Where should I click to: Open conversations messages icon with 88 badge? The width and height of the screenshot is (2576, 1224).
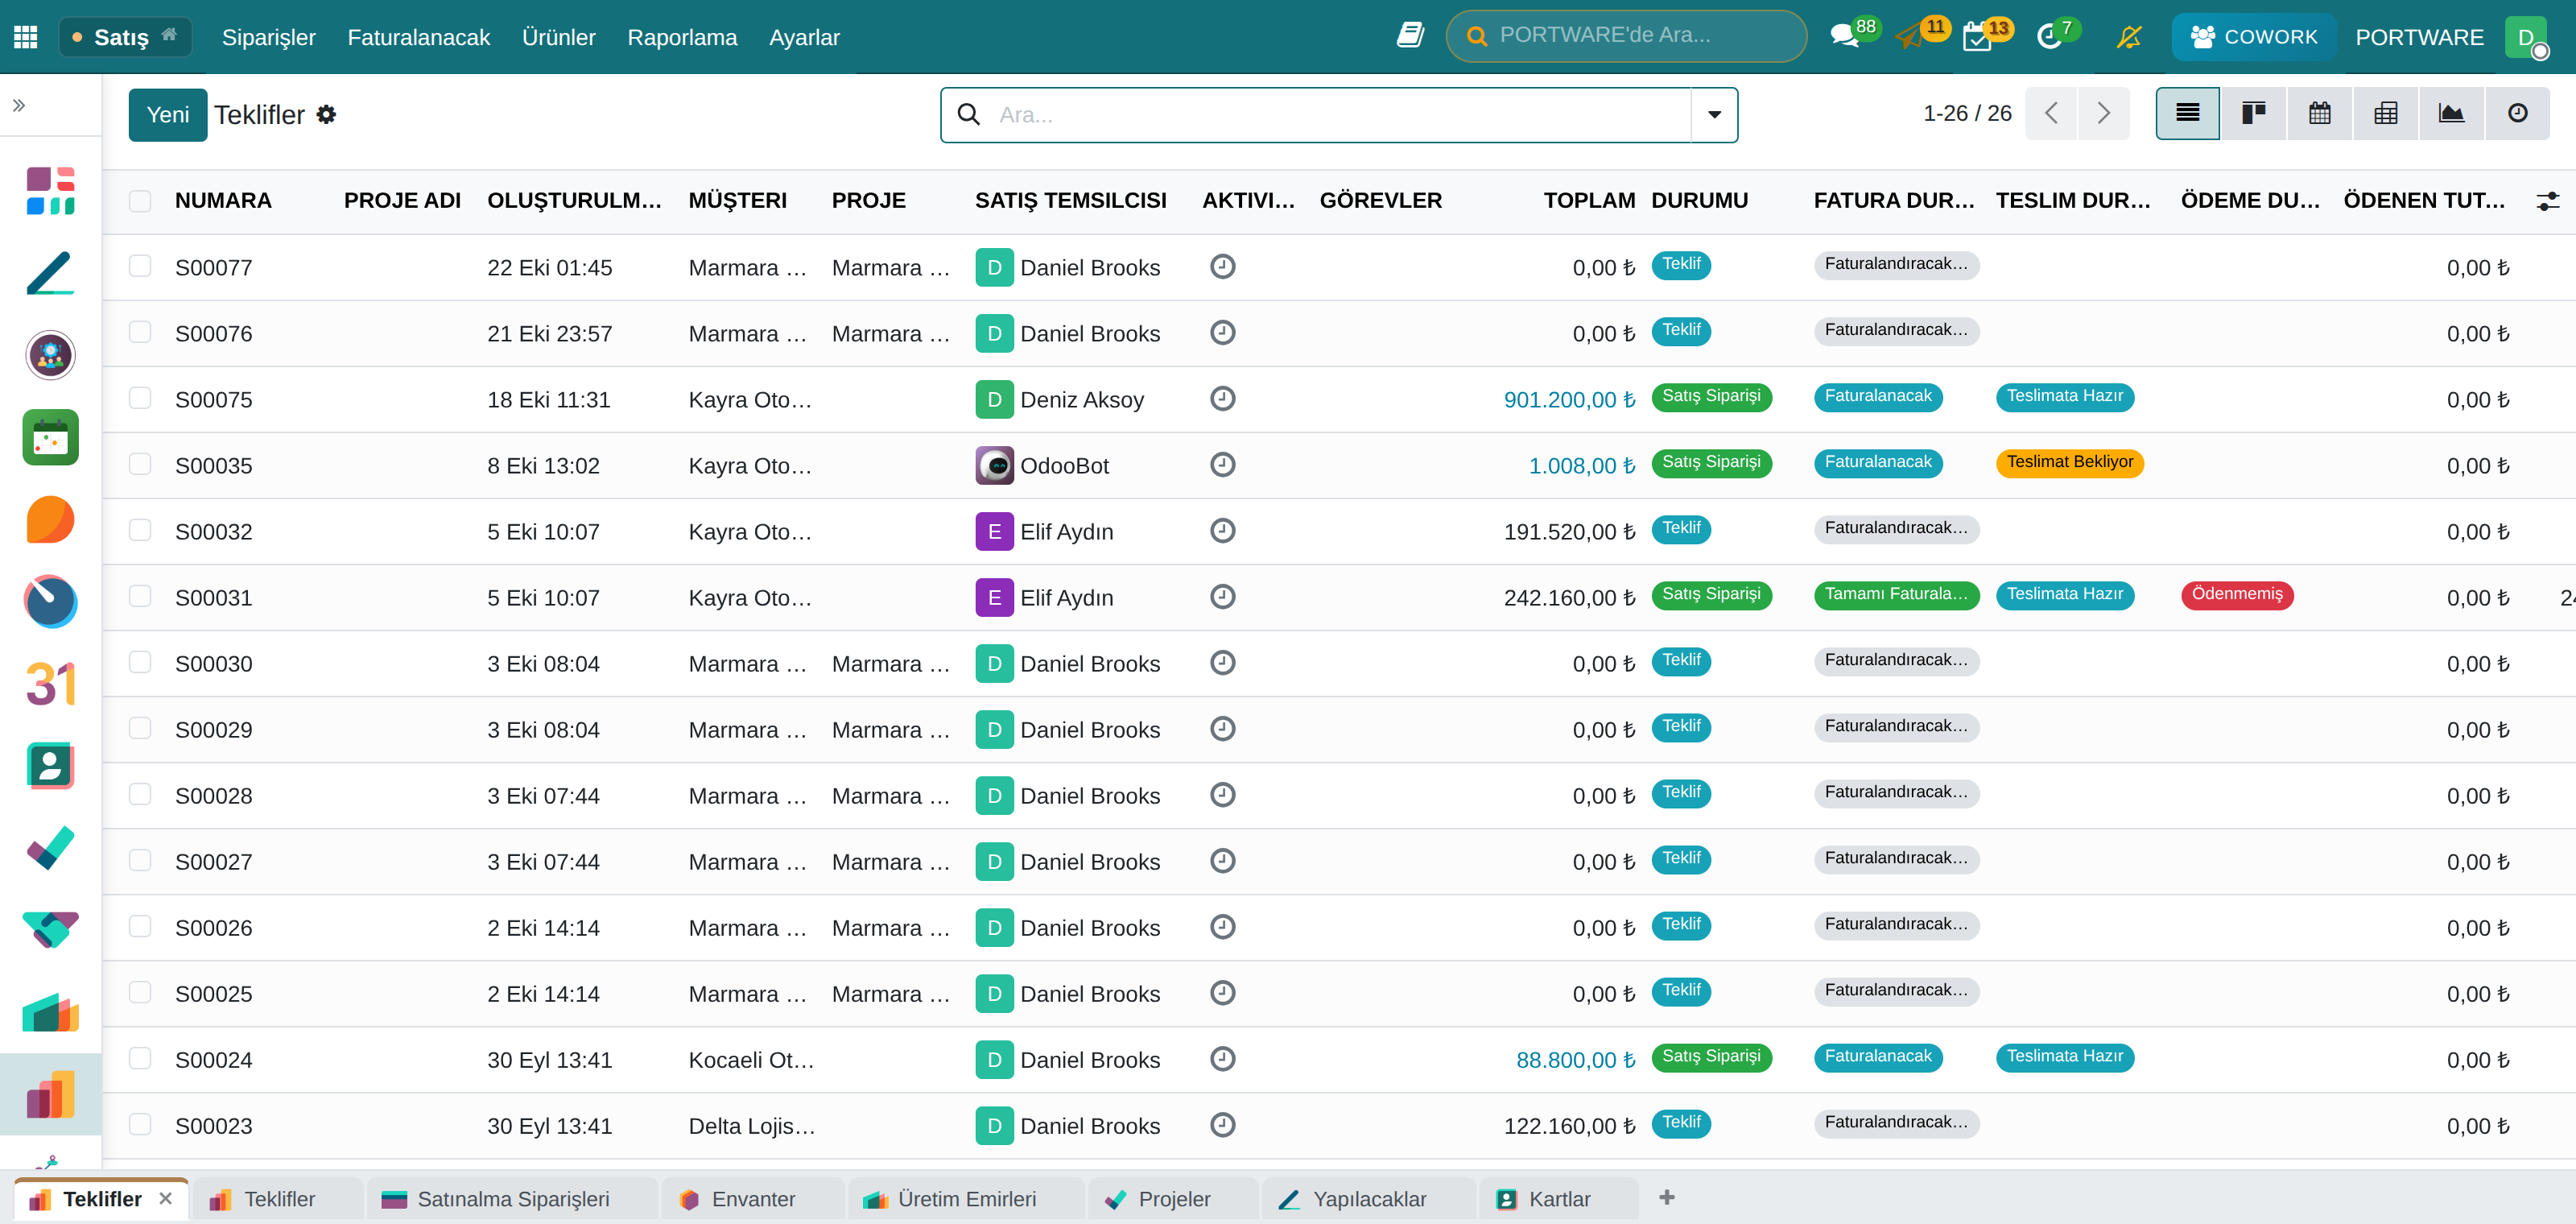coord(1845,37)
